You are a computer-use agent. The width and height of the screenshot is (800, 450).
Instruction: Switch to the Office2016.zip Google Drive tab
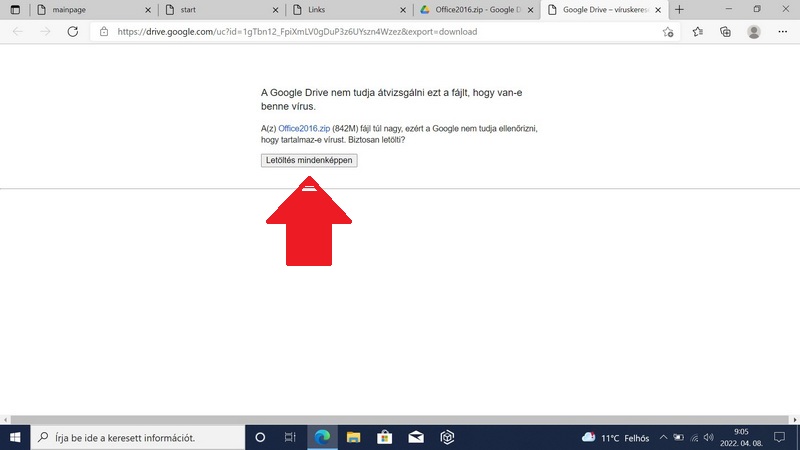pyautogui.click(x=478, y=10)
